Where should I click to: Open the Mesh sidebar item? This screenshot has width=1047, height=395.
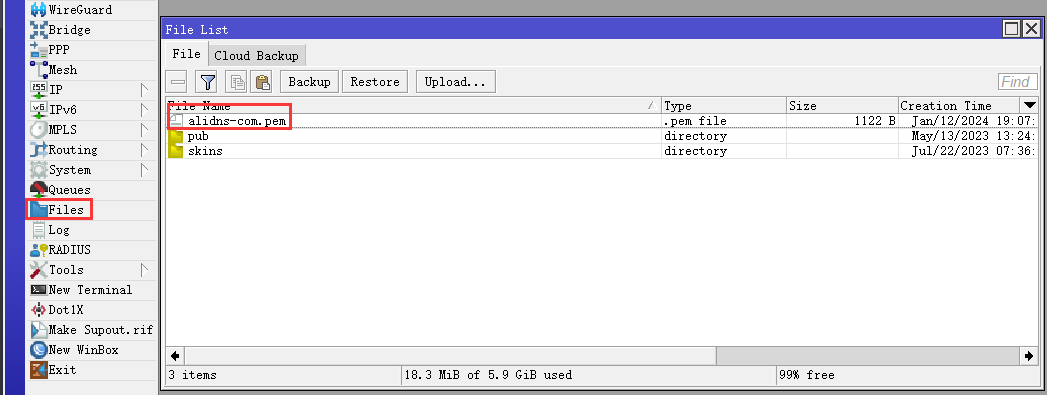point(54,70)
